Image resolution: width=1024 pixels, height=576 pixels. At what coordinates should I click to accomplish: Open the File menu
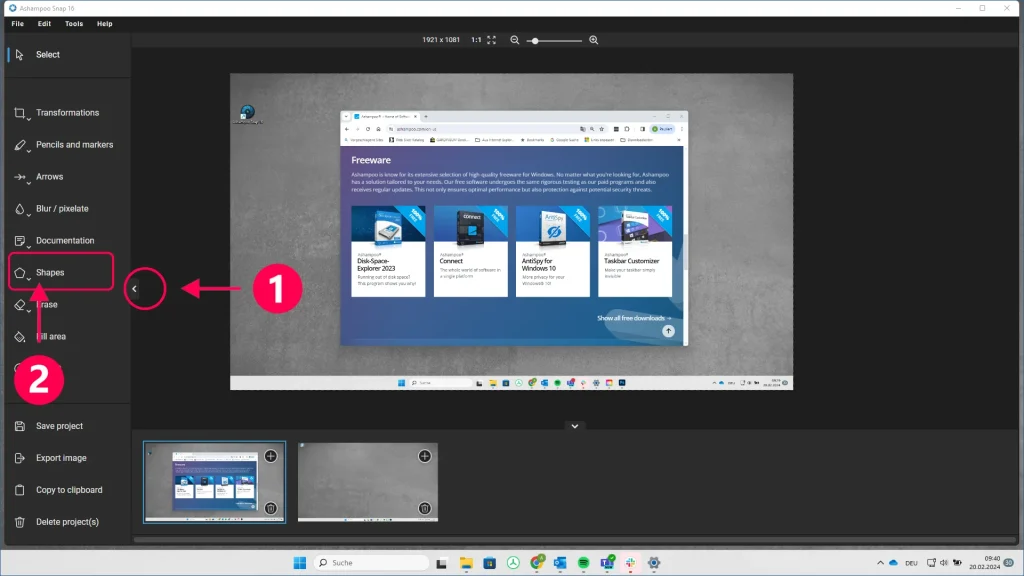(18, 24)
